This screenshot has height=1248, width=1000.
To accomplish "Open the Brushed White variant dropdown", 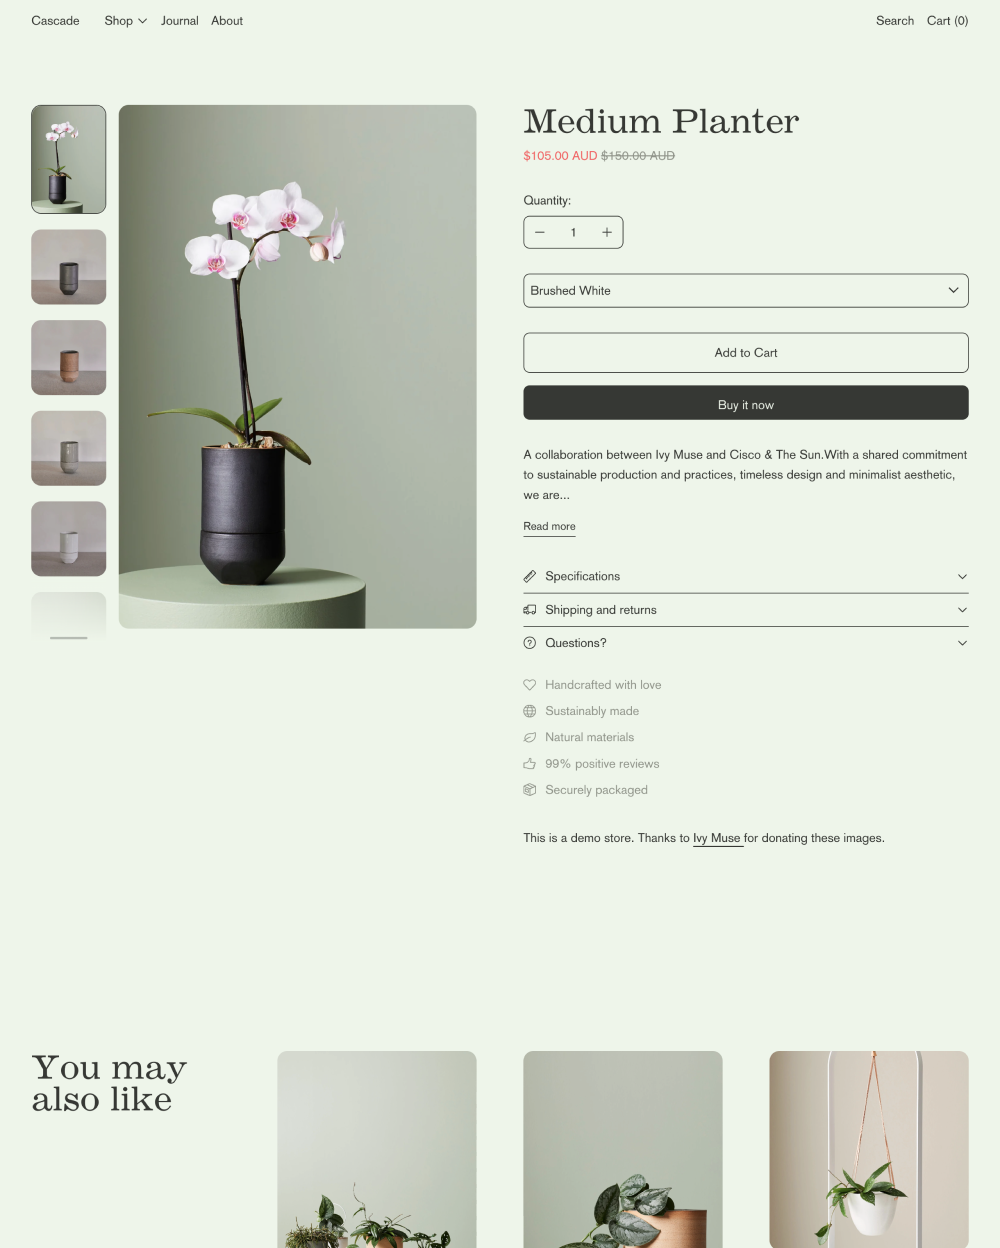I will point(746,291).
